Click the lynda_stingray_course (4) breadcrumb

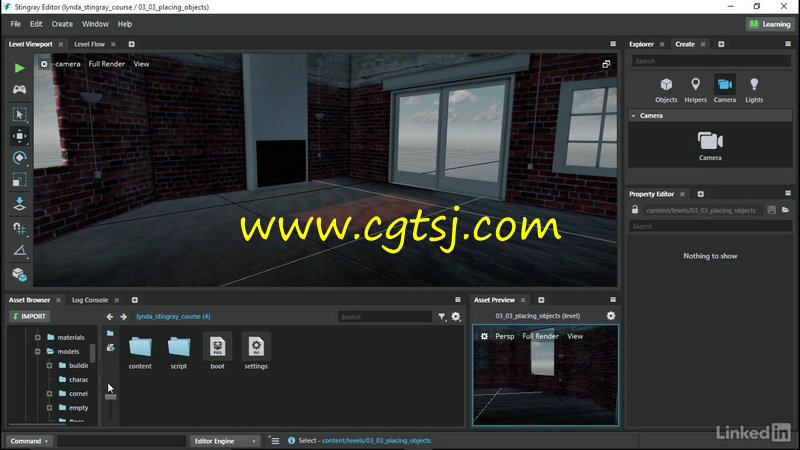pyautogui.click(x=173, y=316)
